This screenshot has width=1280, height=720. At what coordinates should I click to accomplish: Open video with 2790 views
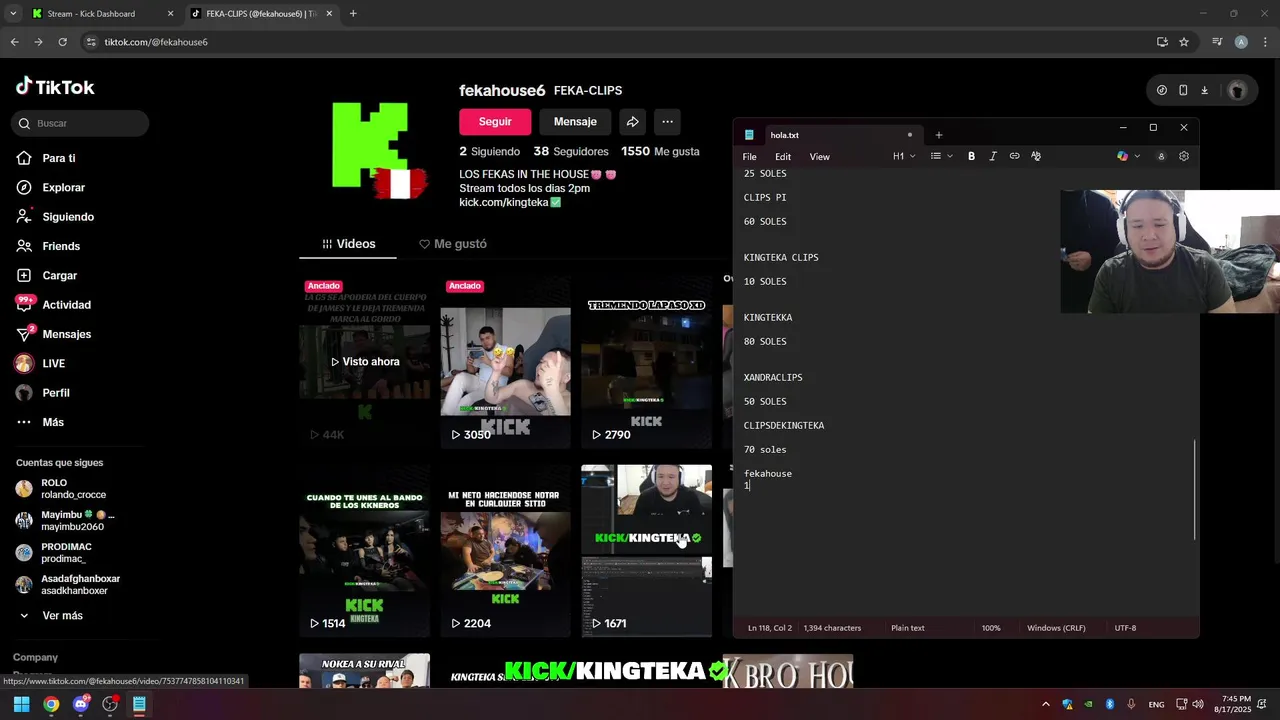click(646, 363)
